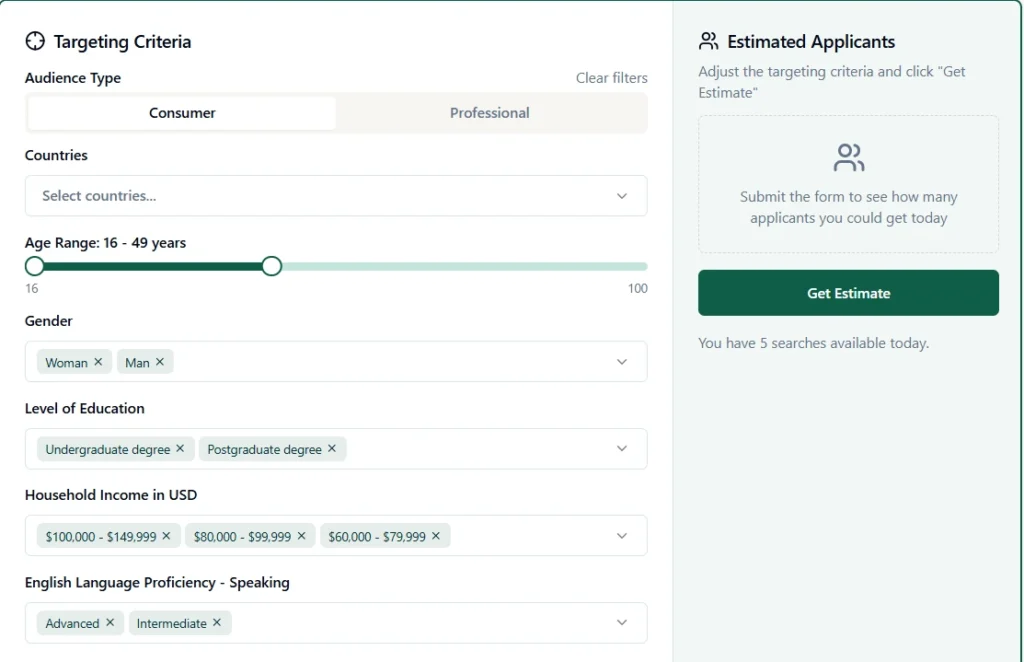Remove the "Woman" gender chip
Screen dimensions: 1024x662
pyautogui.click(x=97, y=362)
